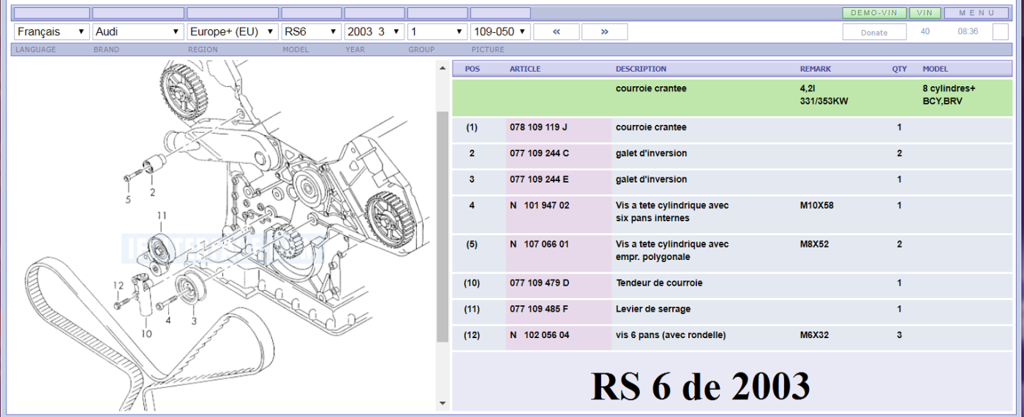The height and width of the screenshot is (417, 1024).
Task: Click the scroll-down arrow below the diagram
Action: coord(442,404)
